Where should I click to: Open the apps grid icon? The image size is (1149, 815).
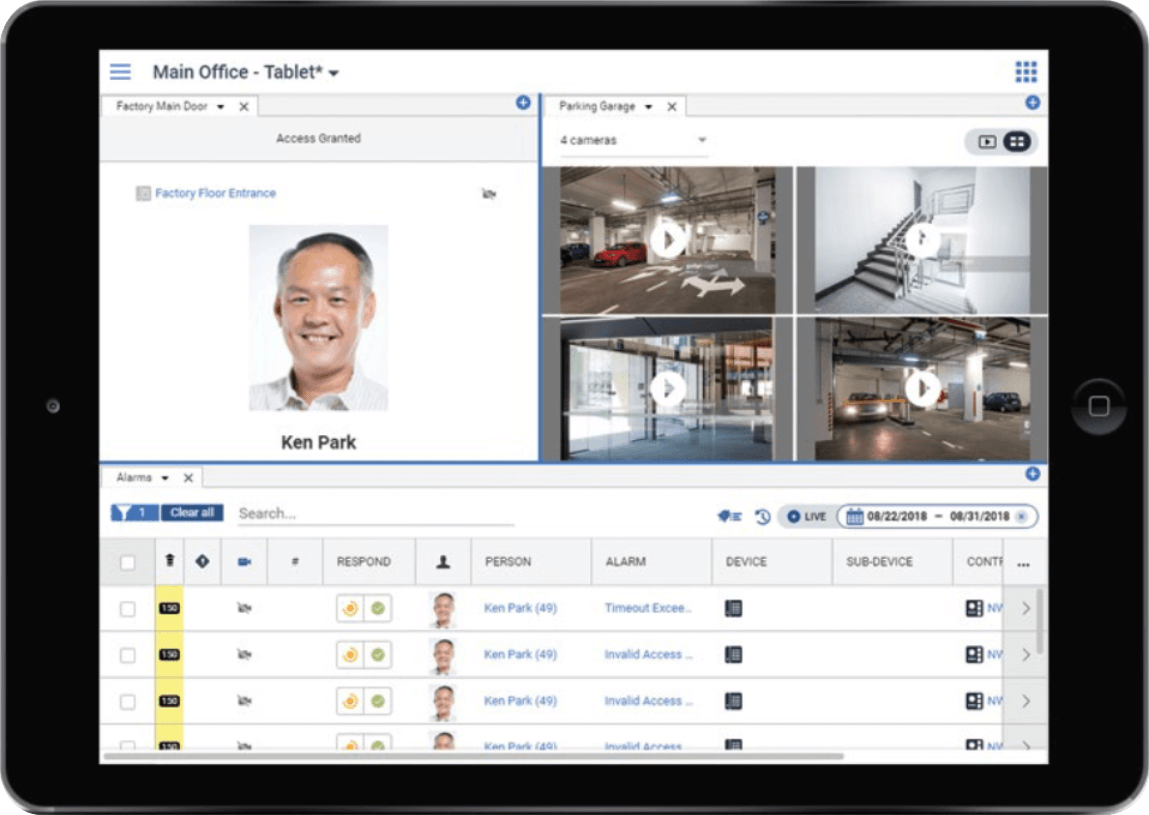point(1026,72)
